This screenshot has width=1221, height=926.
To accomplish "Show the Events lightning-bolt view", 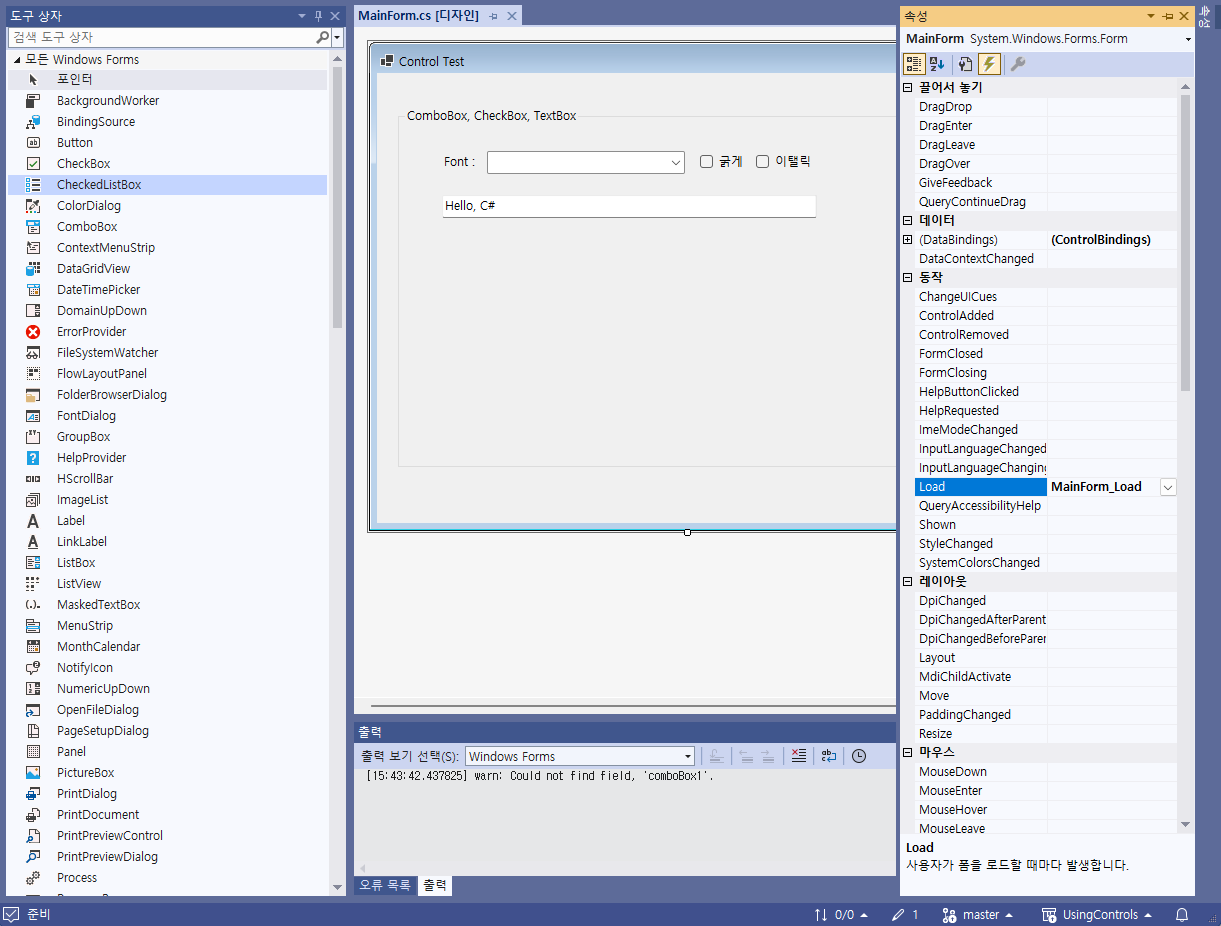I will click(x=989, y=64).
